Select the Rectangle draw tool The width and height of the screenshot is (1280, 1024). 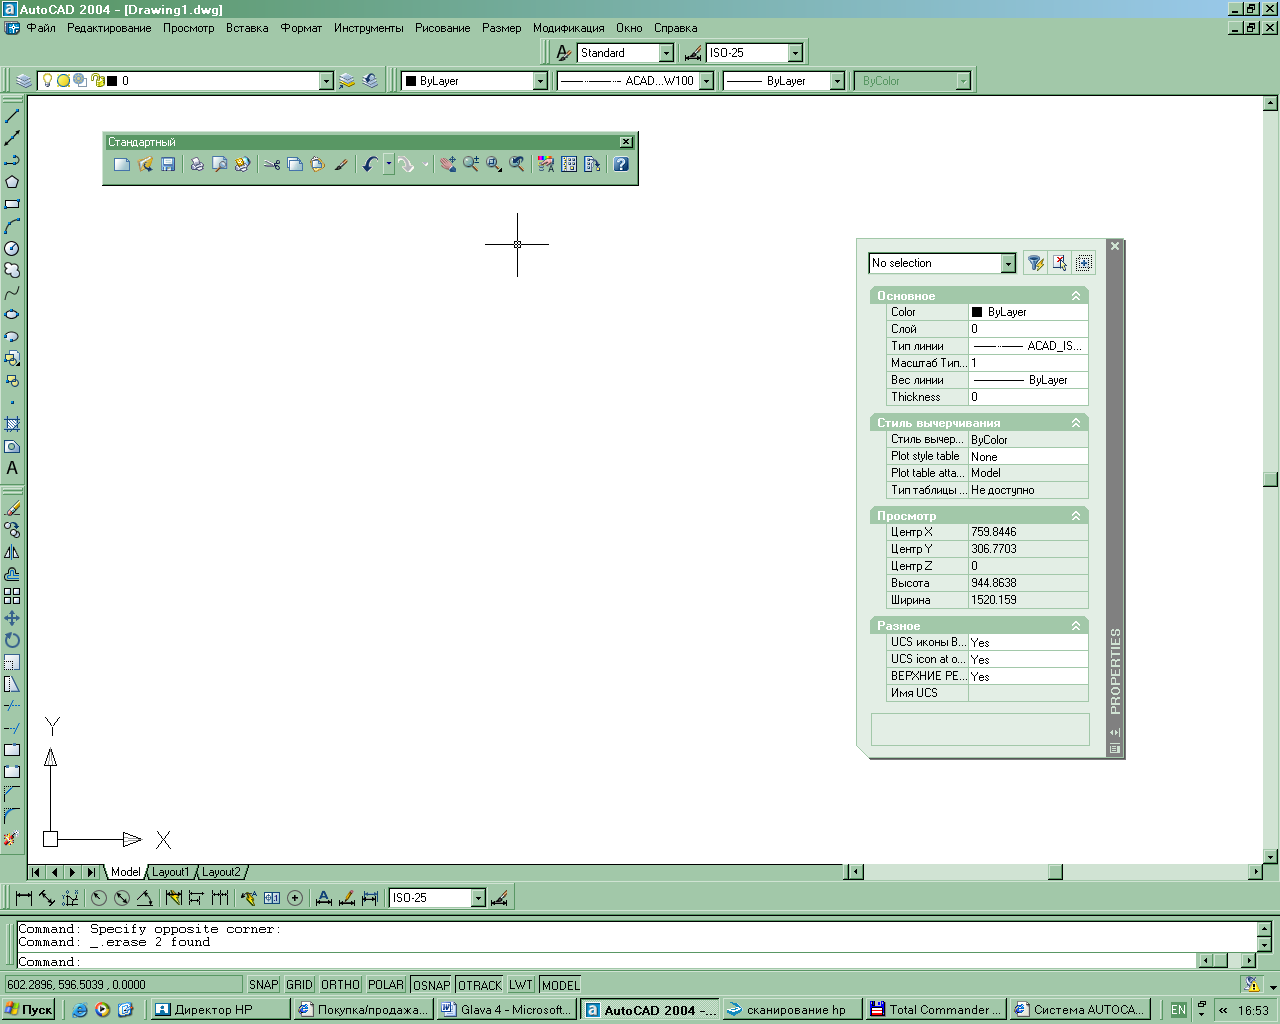(12, 204)
